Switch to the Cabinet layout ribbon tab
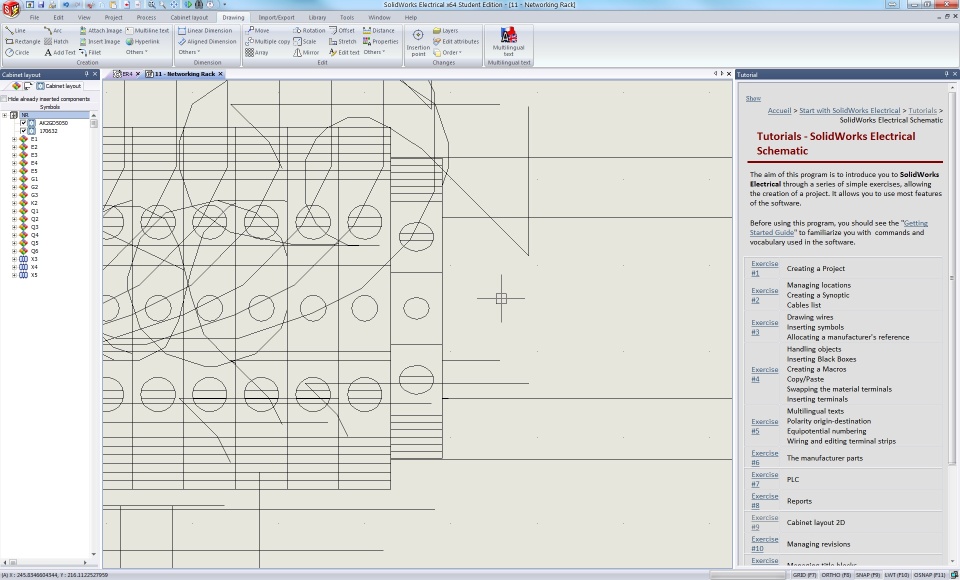 point(189,18)
